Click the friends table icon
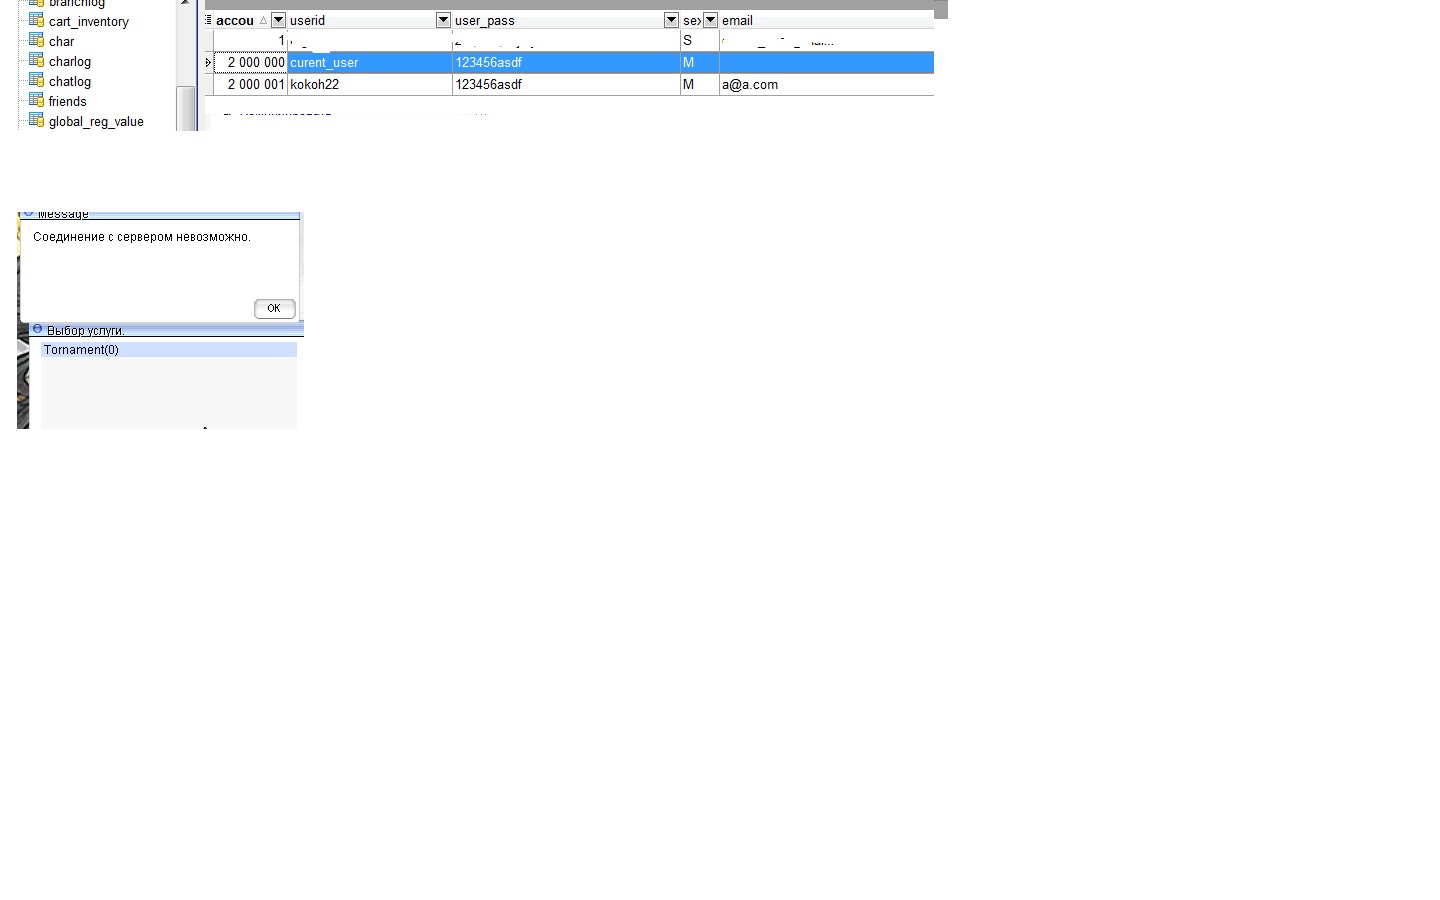The height and width of the screenshot is (900, 1440). pos(37,100)
